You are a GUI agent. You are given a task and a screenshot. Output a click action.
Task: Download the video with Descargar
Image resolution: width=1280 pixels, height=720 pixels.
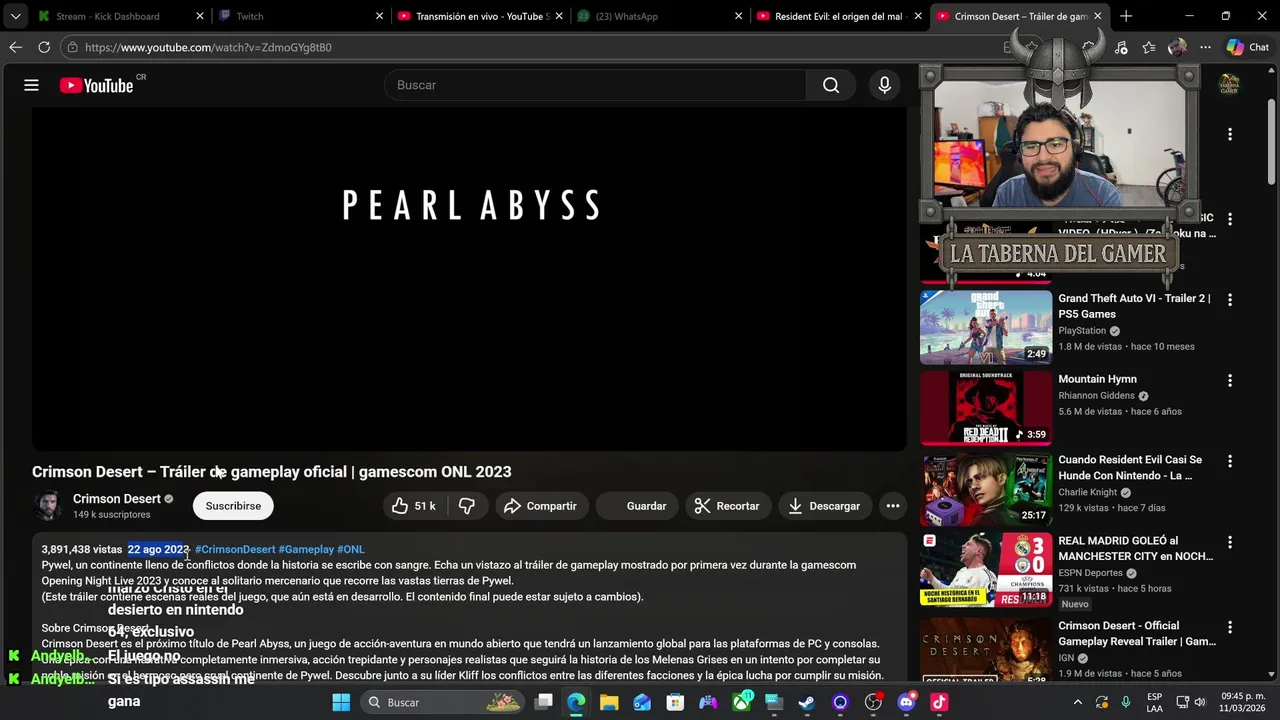tap(824, 506)
